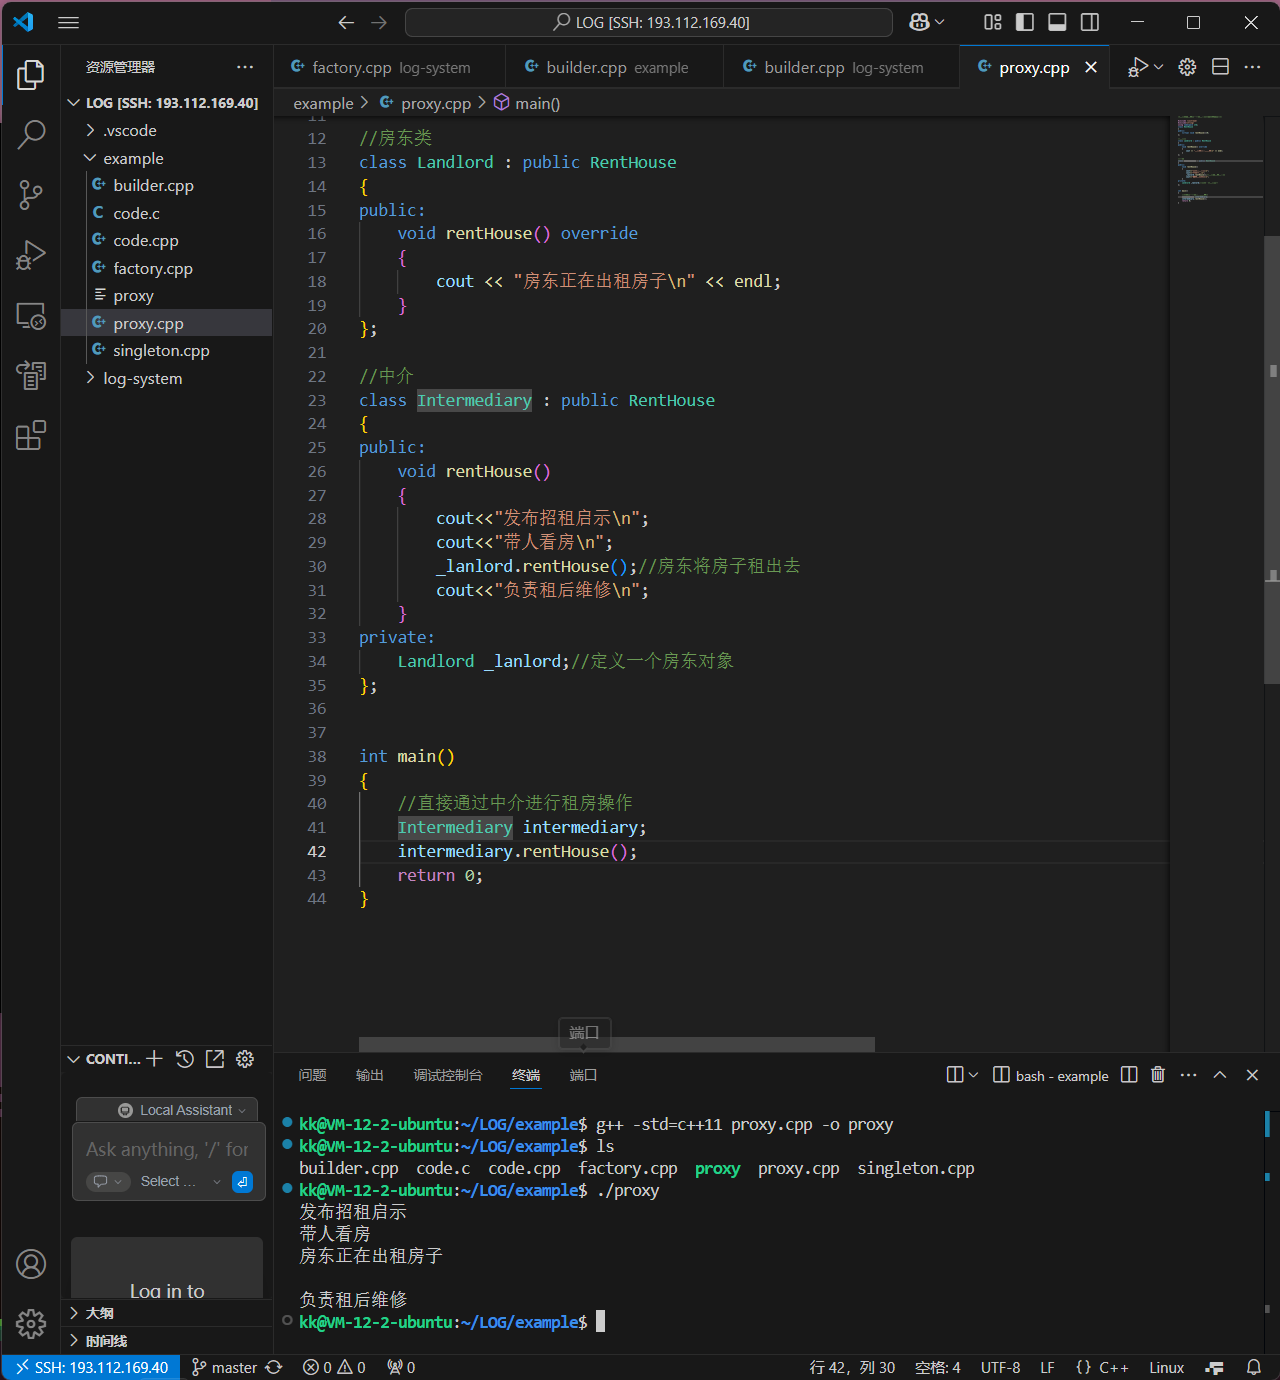Close the terminal panel
Image resolution: width=1280 pixels, height=1380 pixels.
1252,1075
